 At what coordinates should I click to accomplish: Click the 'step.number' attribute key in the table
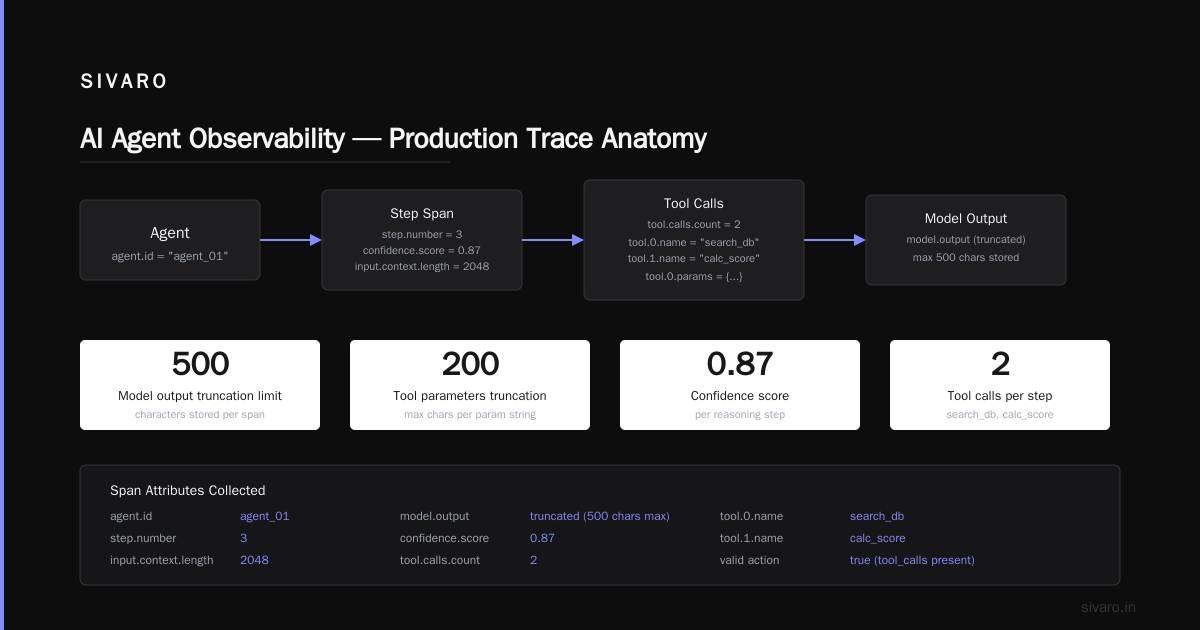click(x=144, y=538)
